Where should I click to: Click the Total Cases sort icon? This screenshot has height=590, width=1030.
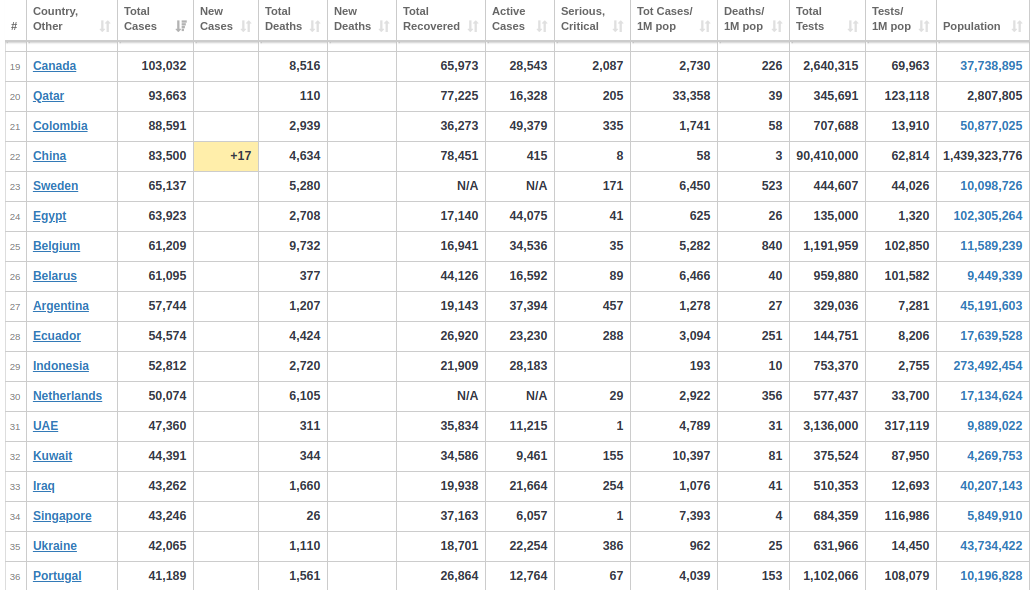pos(181,26)
